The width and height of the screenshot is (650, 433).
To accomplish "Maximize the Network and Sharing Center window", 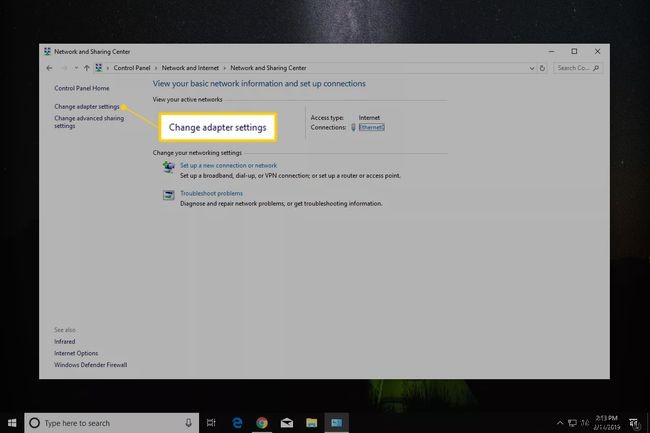I will (574, 51).
